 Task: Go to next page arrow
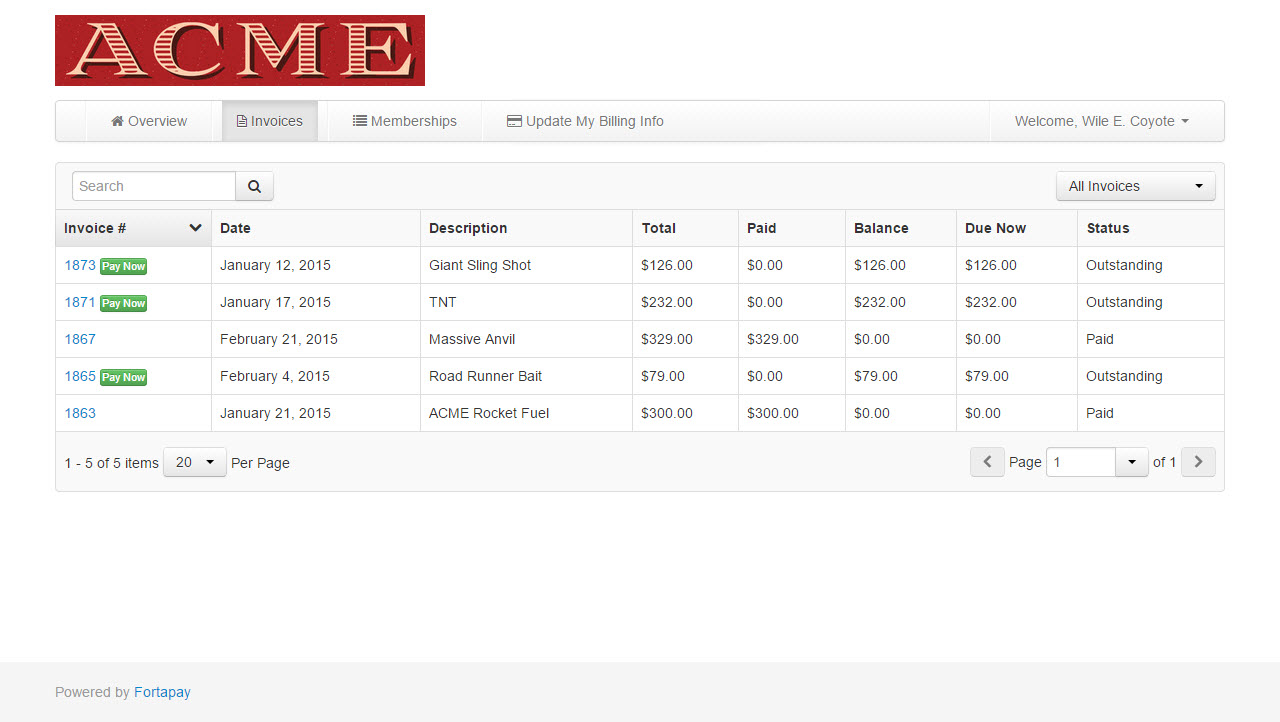[x=1198, y=462]
